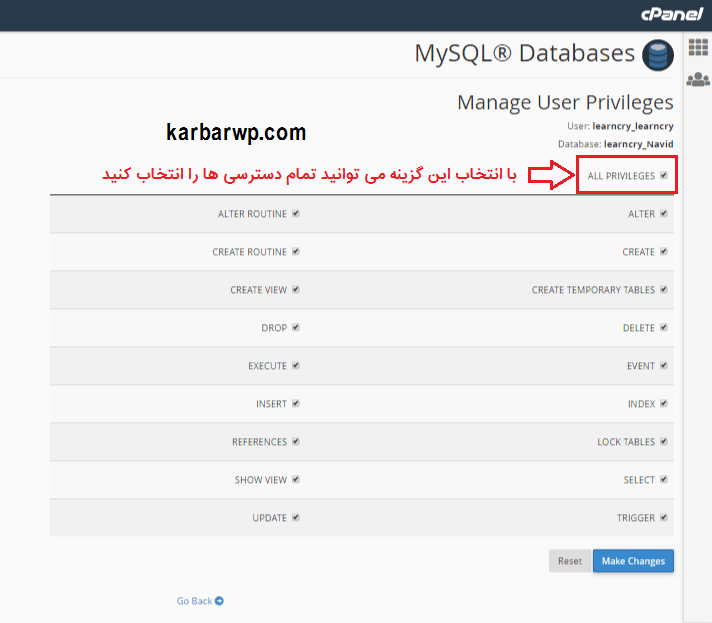Click the cPanel logo in header
Viewport: 712px width, 623px height.
coord(672,15)
